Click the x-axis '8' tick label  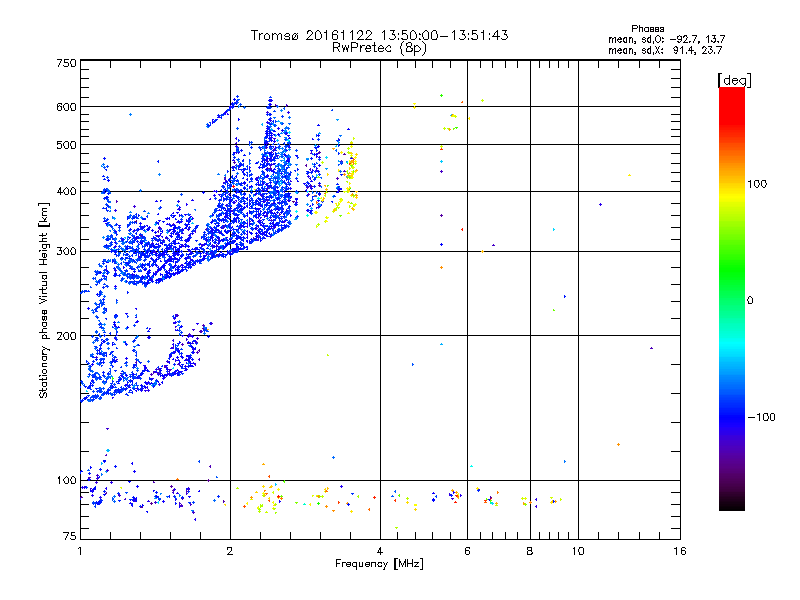[x=530, y=551]
